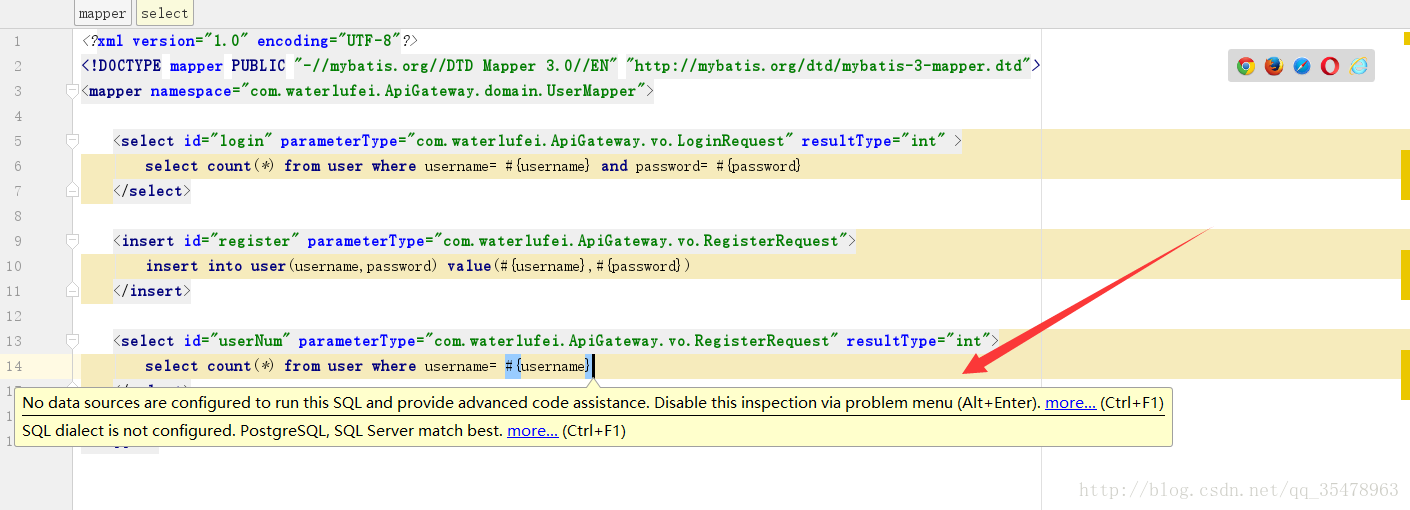Click 'insert into user' SQL text
This screenshot has width=1410, height=510.
click(215, 266)
